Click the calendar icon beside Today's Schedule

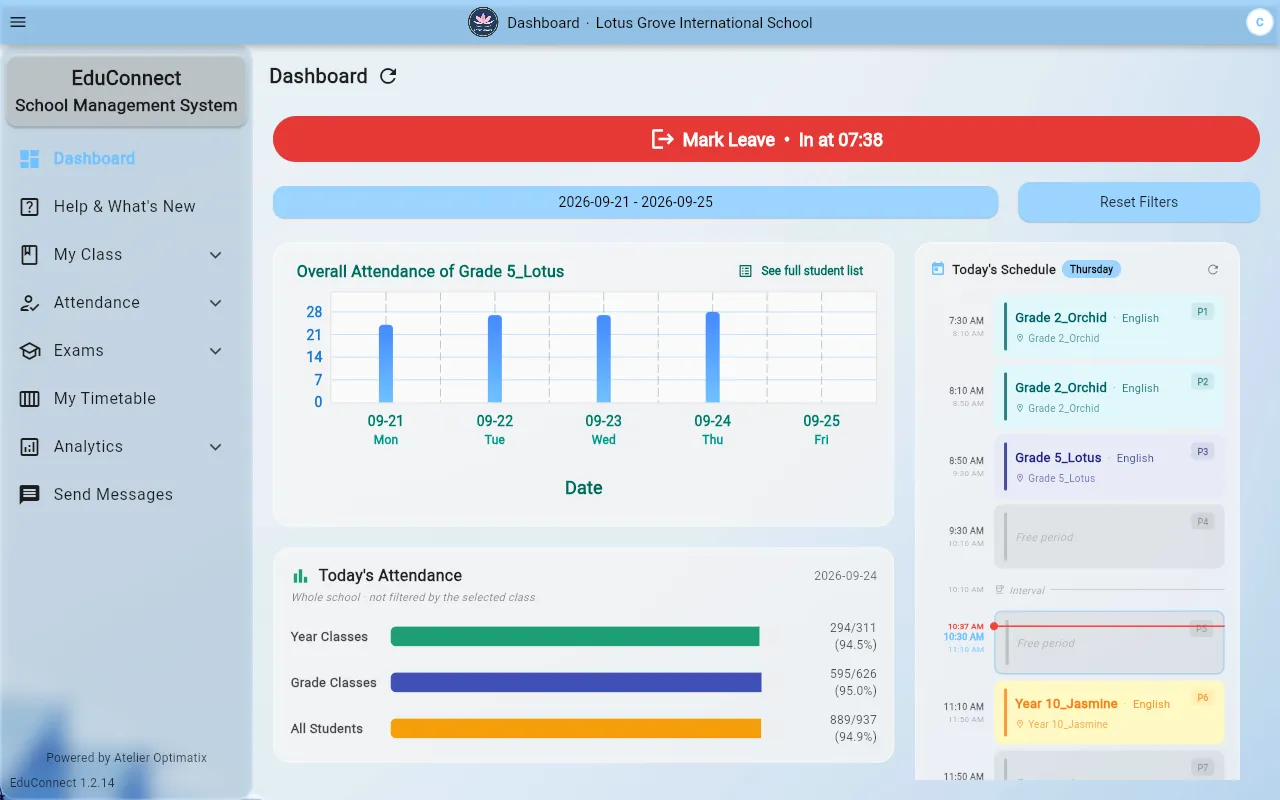(x=938, y=269)
